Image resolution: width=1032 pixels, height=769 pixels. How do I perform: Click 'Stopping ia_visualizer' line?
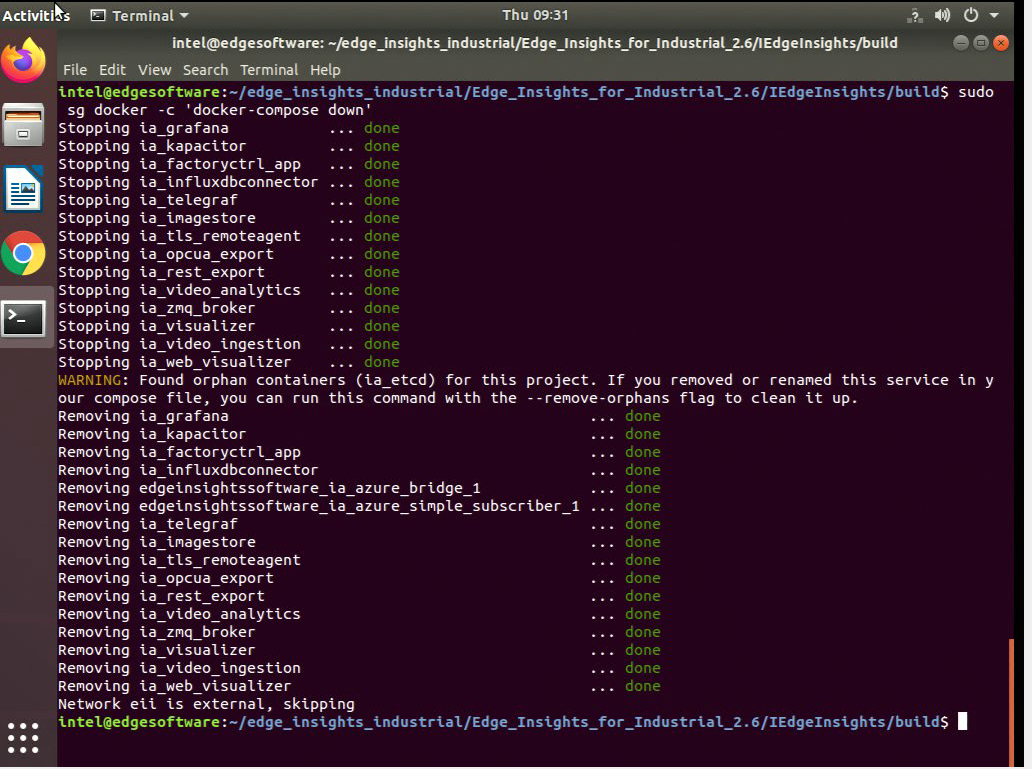228,326
